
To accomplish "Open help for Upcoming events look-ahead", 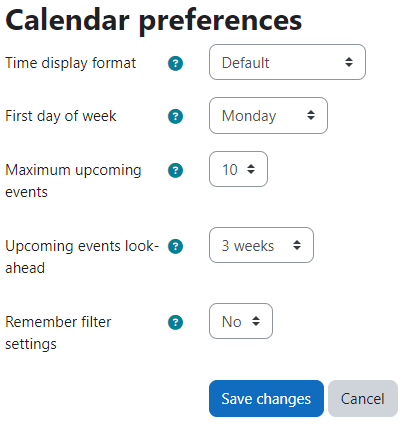I will (175, 246).
